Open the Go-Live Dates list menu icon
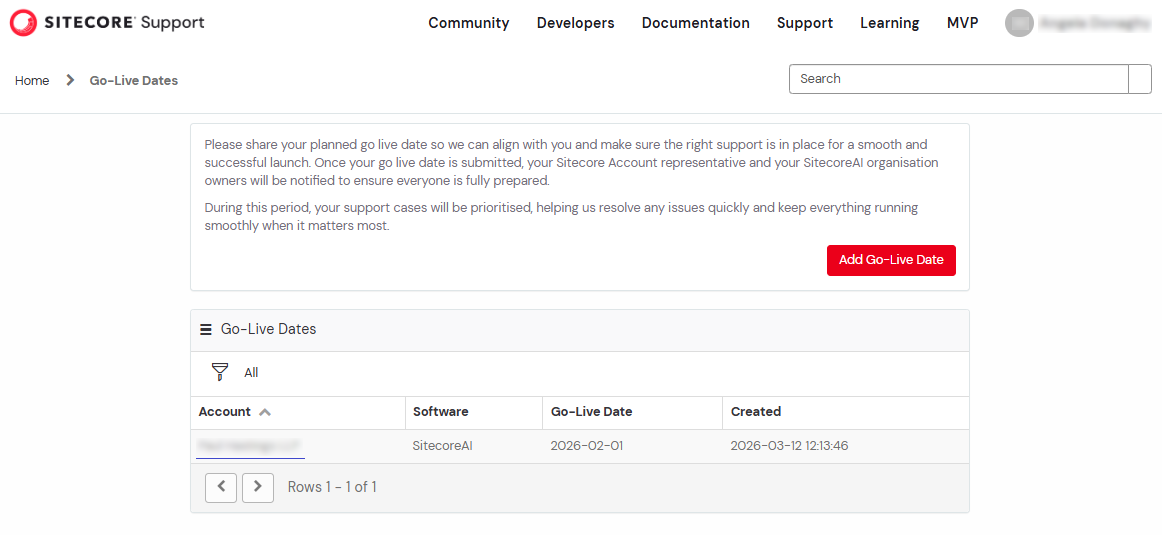Viewport: 1162px width, 535px height. coord(206,329)
